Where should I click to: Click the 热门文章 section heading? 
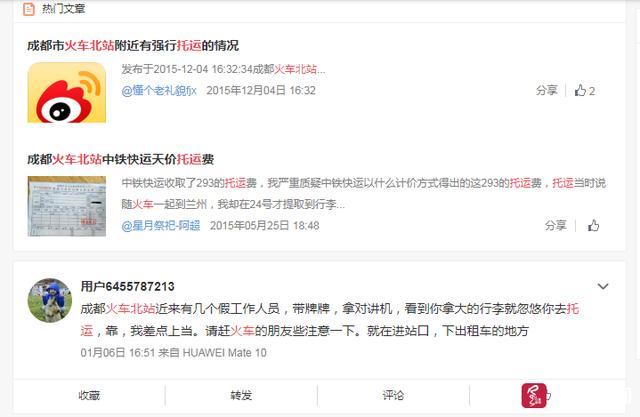point(63,9)
